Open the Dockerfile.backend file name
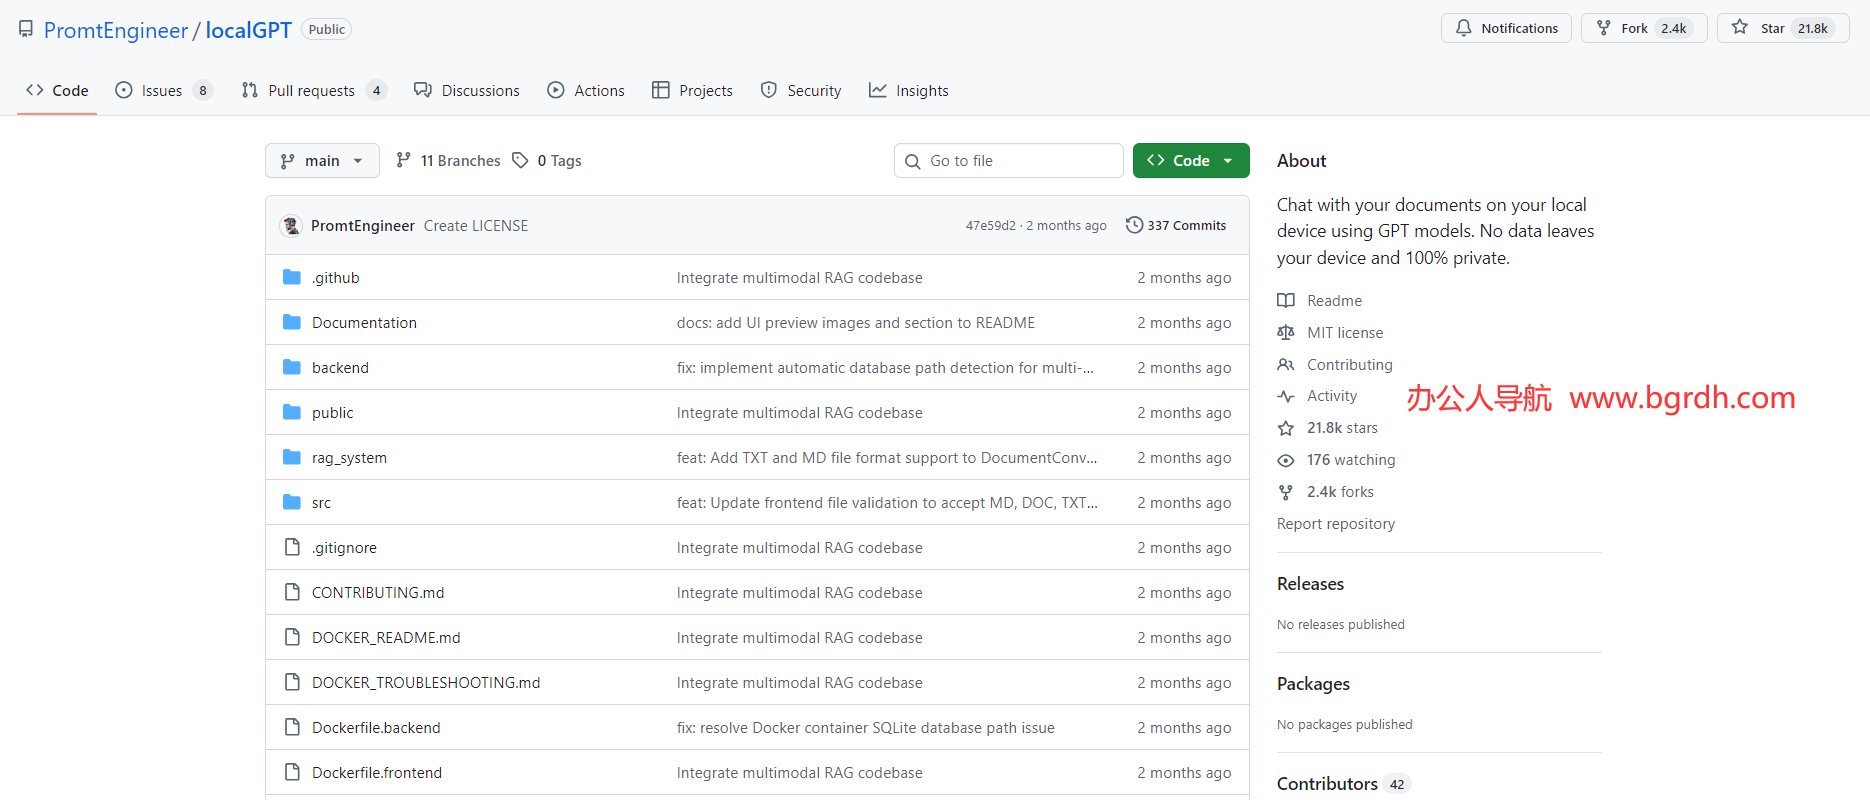1870x800 pixels. coord(376,728)
